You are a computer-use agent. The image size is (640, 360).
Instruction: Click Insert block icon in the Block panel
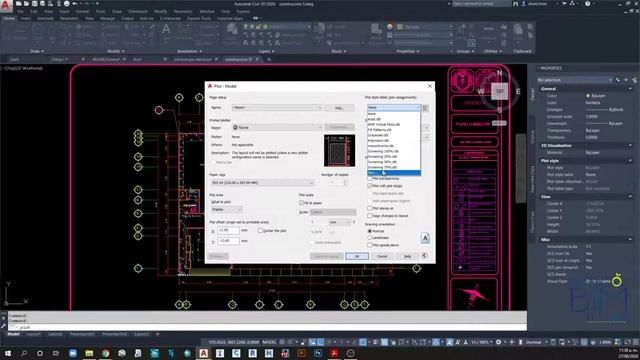tap(320, 29)
